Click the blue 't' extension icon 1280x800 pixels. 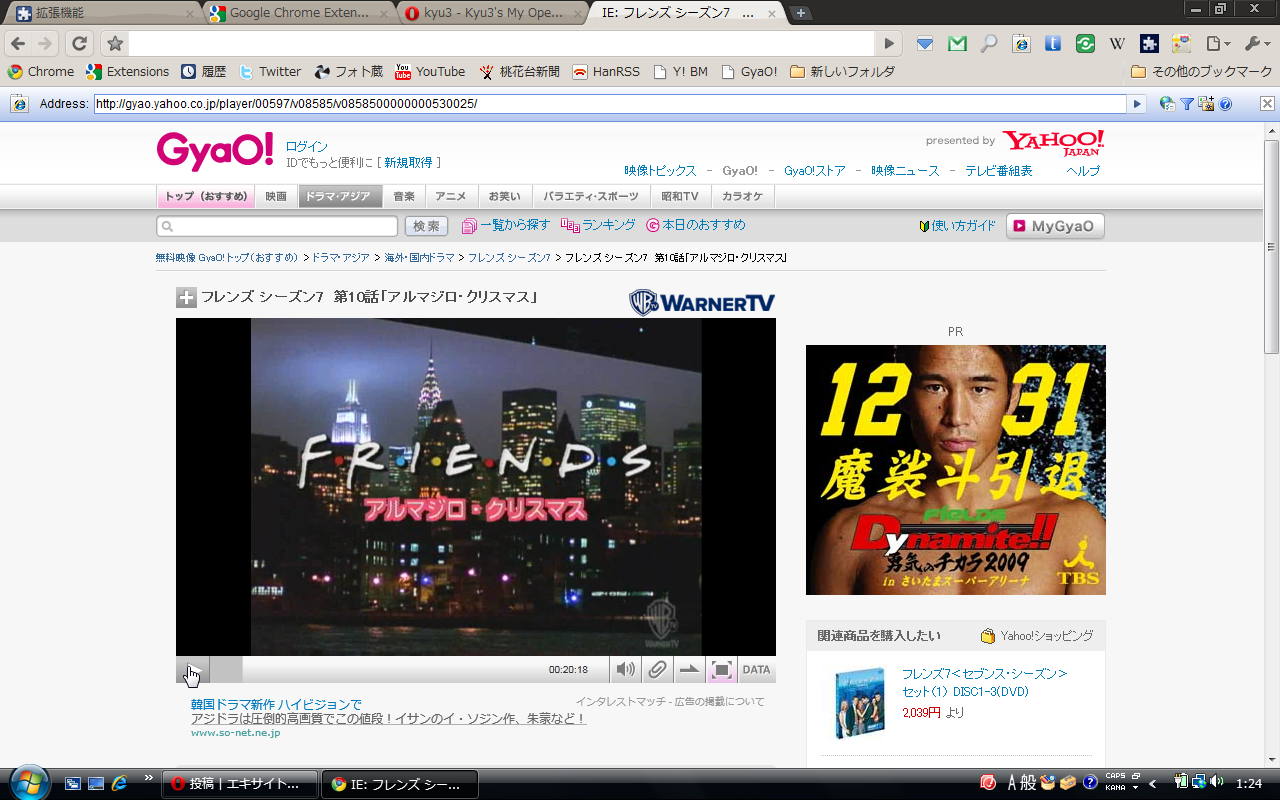(x=1053, y=44)
